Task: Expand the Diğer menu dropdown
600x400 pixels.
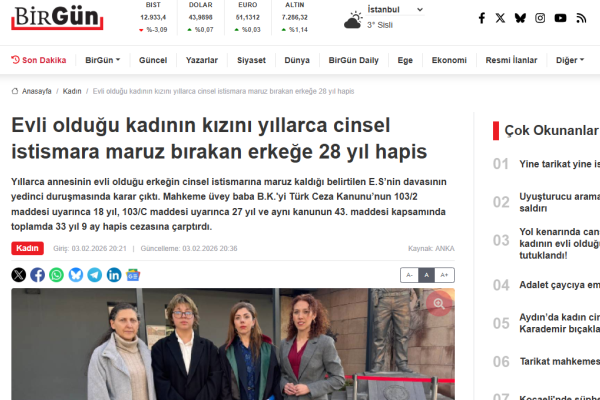Action: pos(570,60)
